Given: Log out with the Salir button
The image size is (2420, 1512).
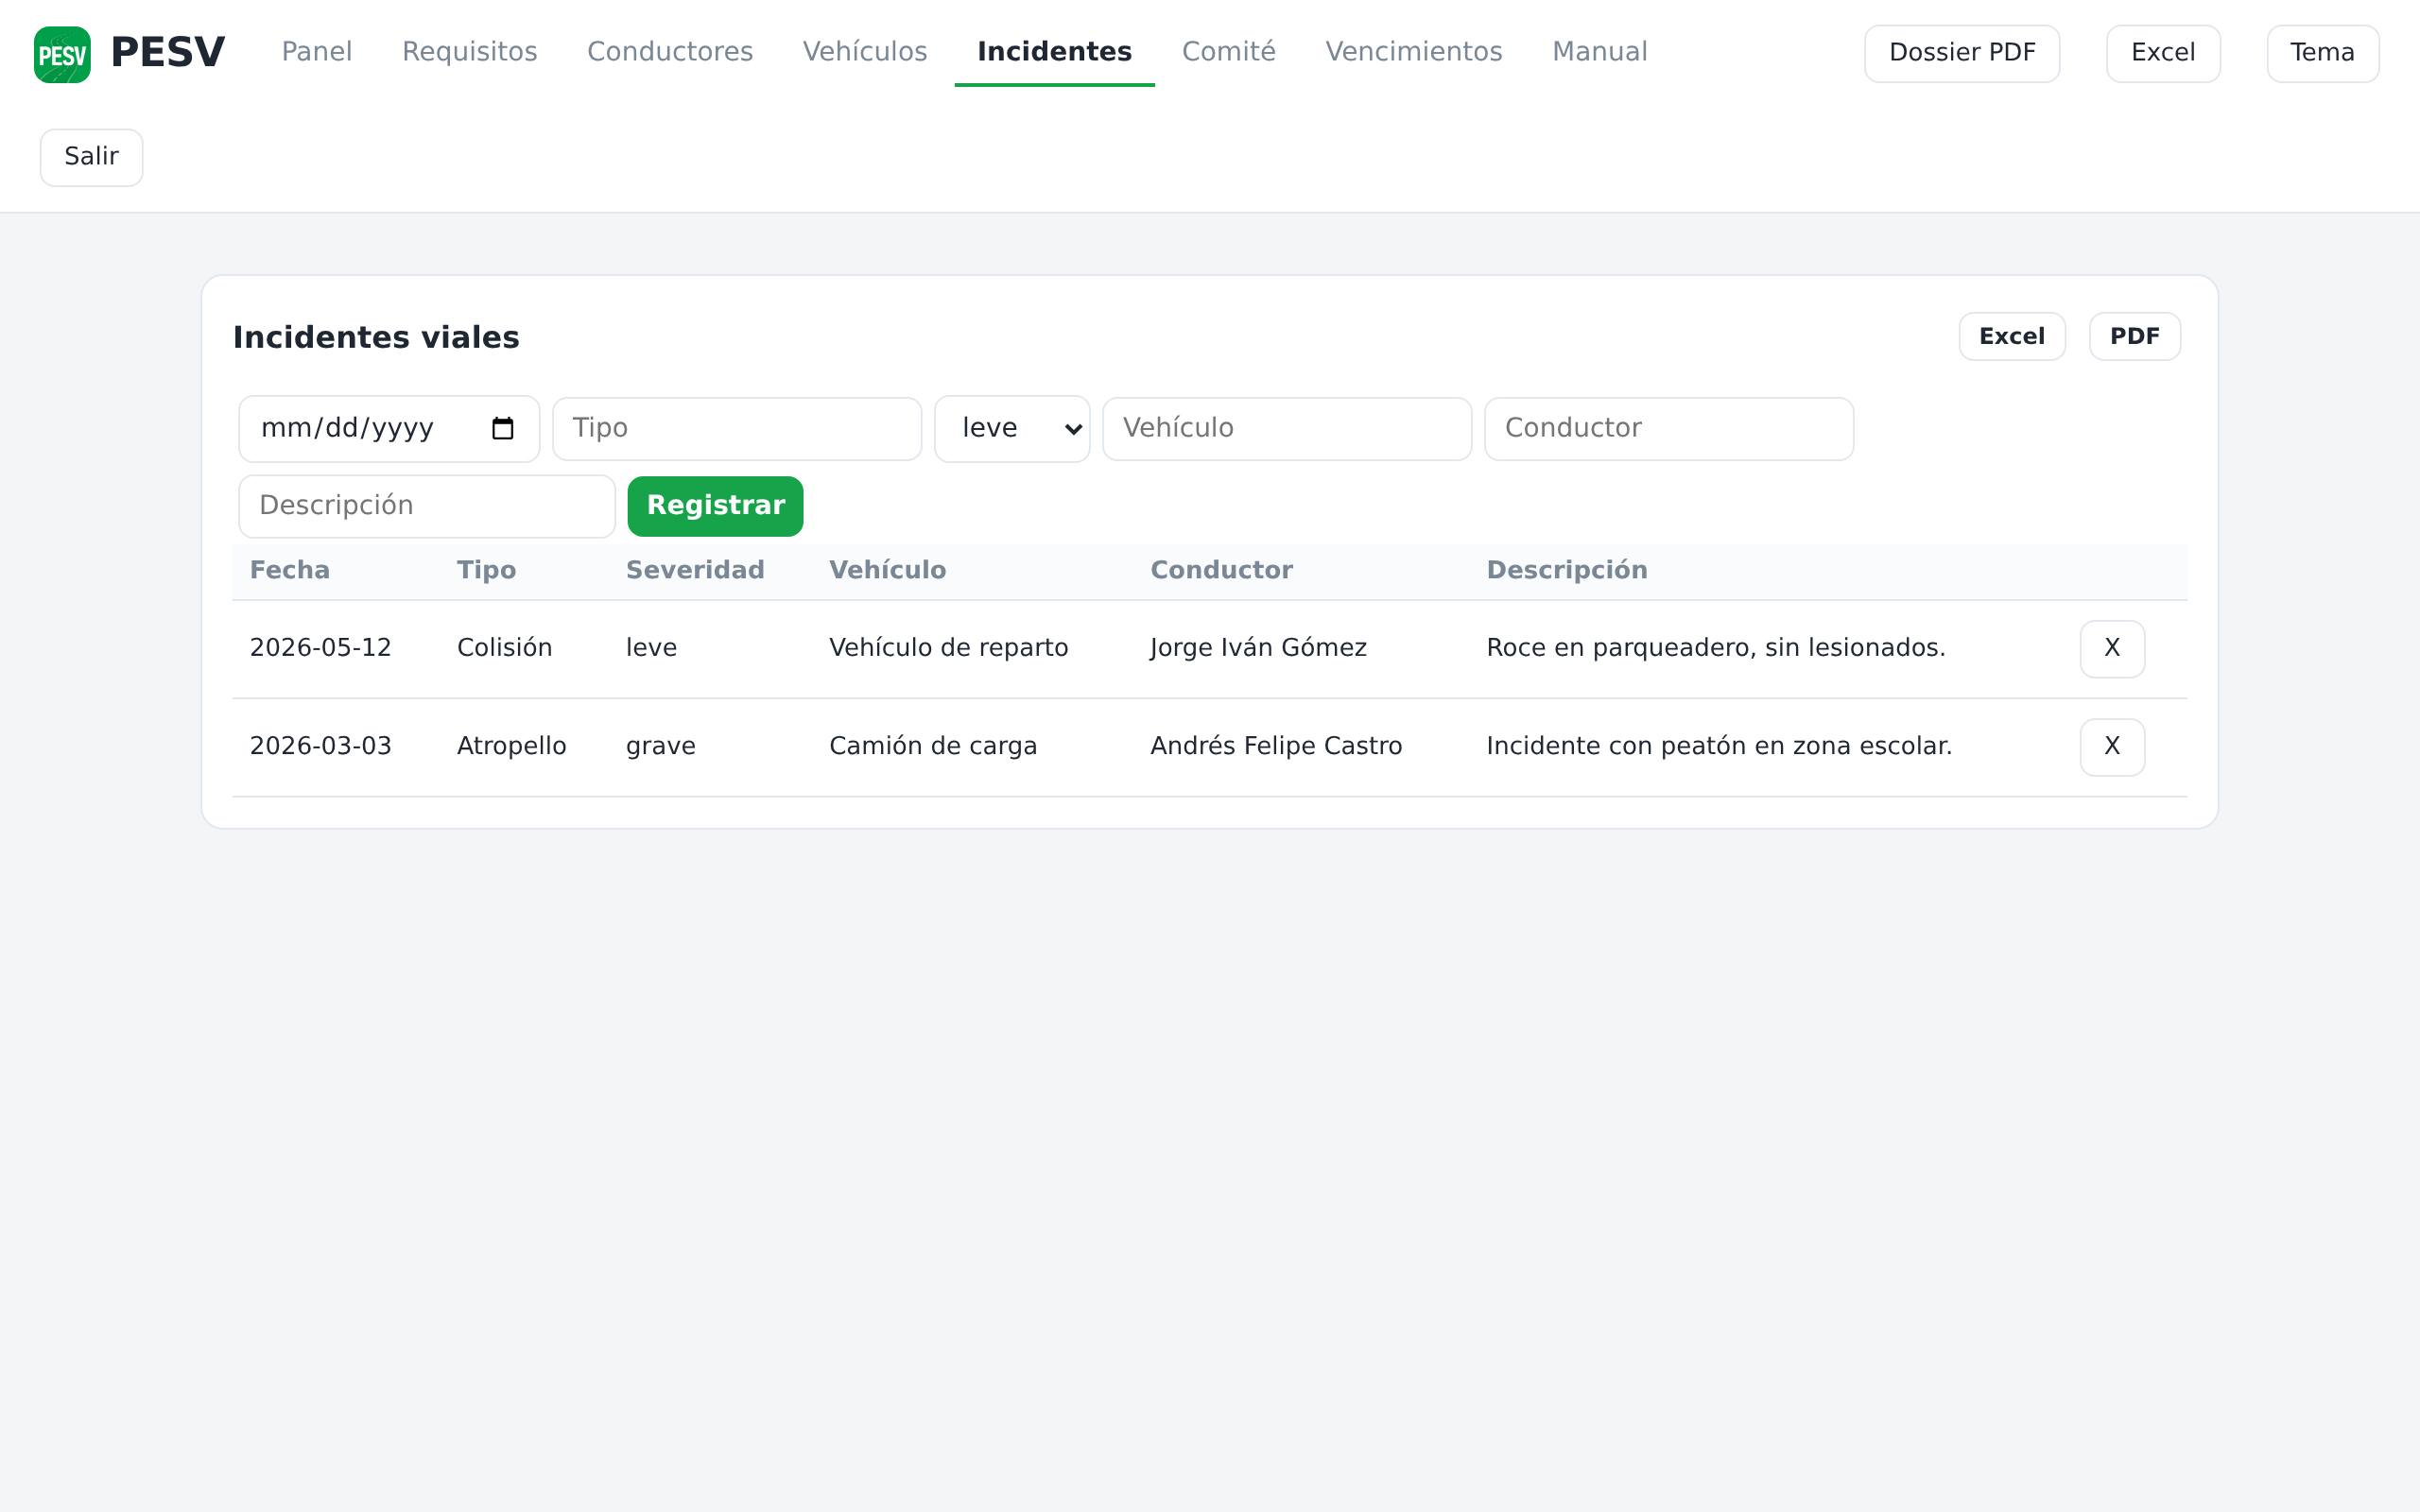Looking at the screenshot, I should click(91, 157).
